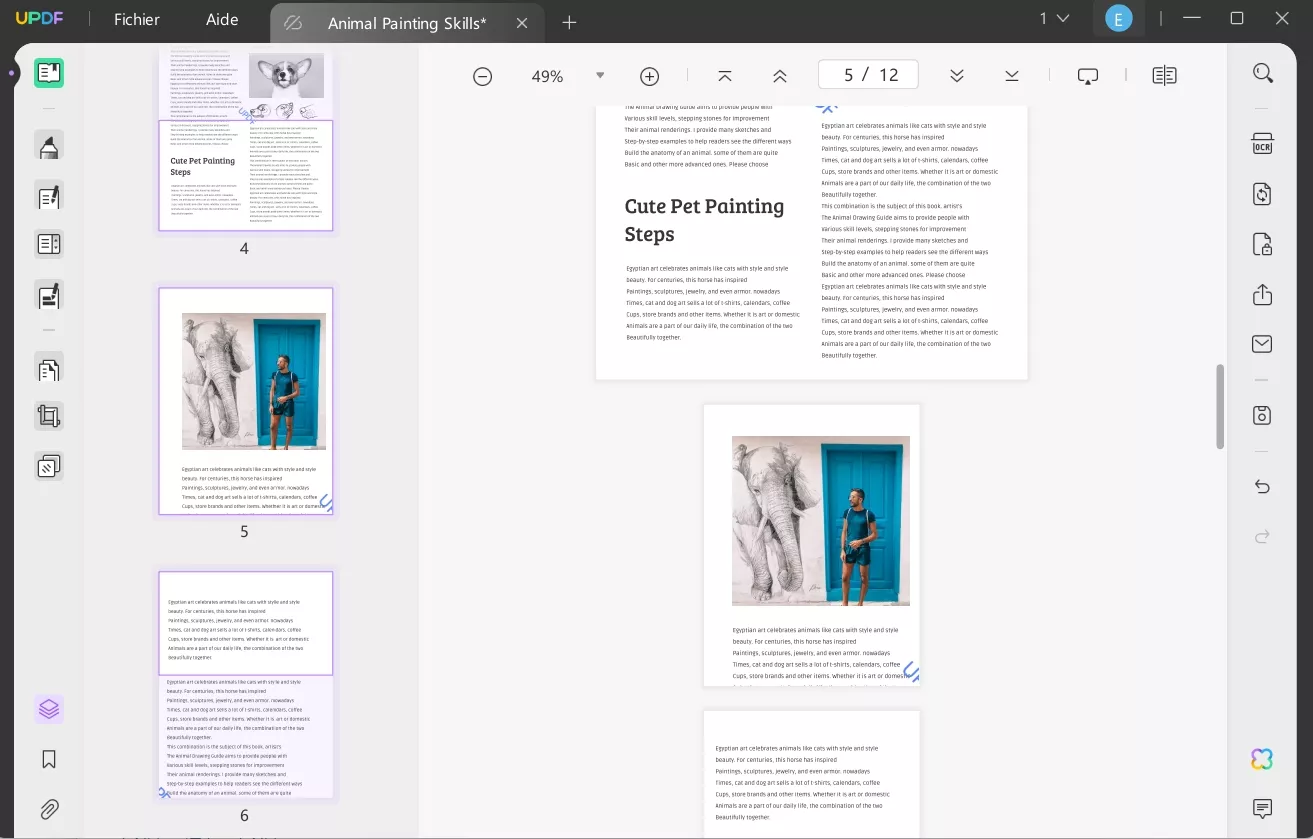Open the Protect PDF lock tool

pyautogui.click(x=1262, y=244)
